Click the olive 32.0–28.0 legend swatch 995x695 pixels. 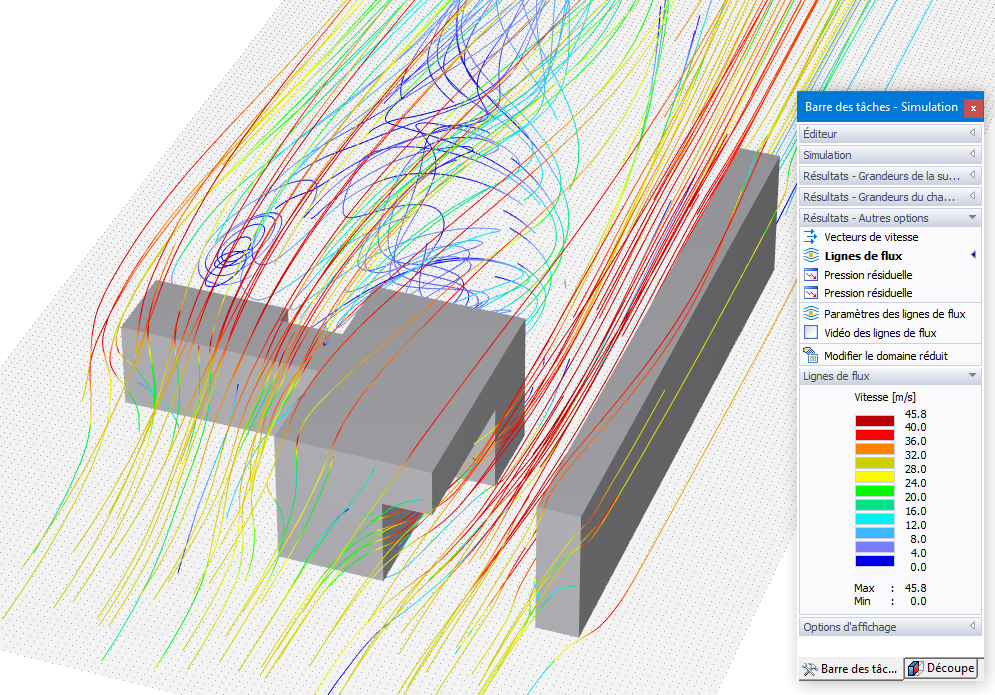874,463
